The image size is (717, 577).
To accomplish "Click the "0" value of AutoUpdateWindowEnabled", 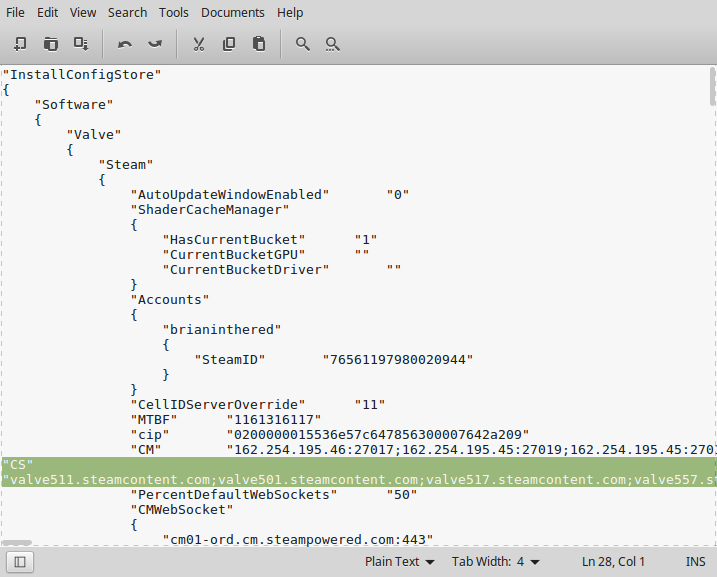I will (x=398, y=195).
